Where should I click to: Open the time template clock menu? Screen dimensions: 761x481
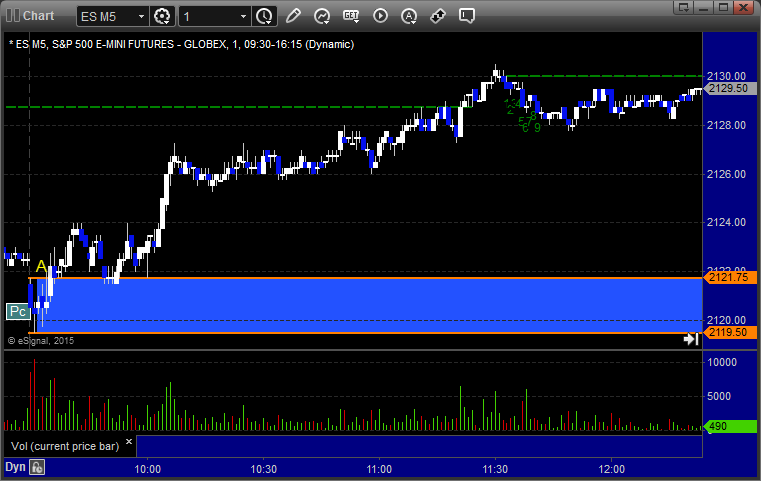[x=265, y=16]
